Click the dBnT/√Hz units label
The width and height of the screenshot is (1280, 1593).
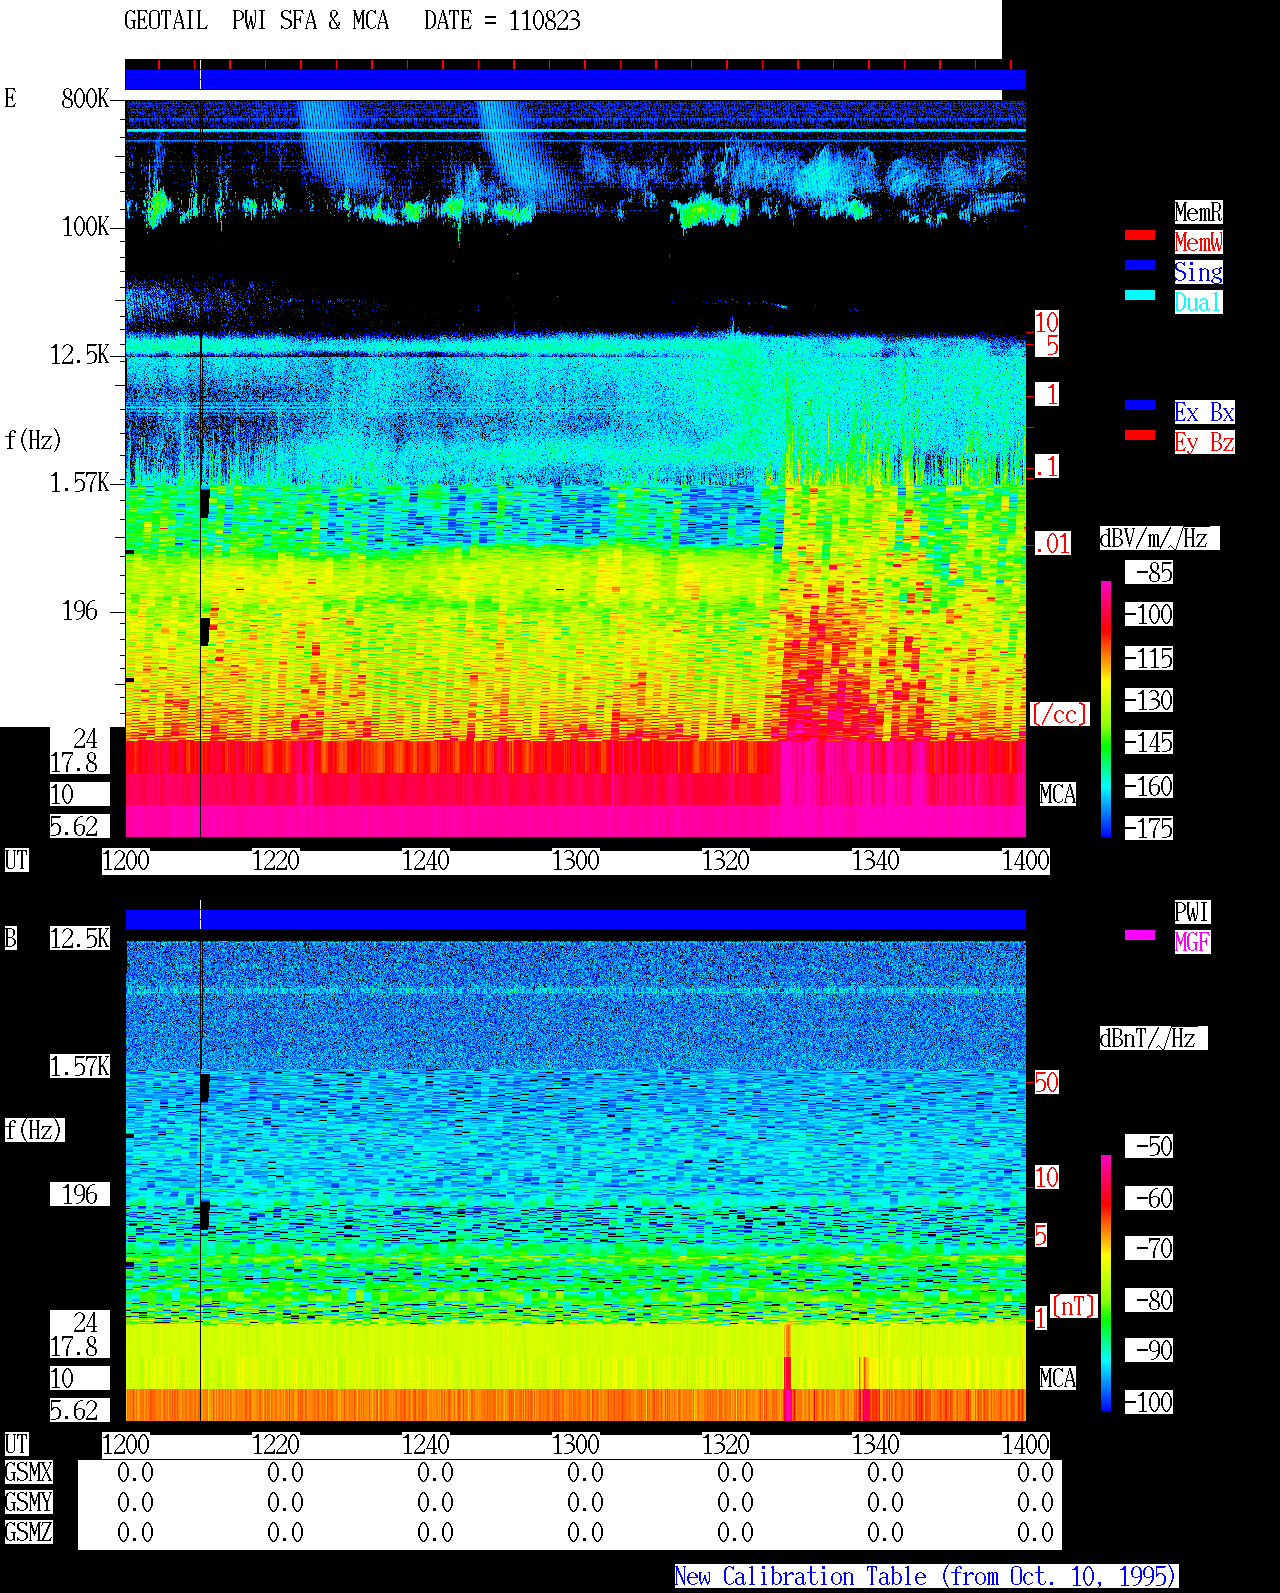pos(1153,1038)
